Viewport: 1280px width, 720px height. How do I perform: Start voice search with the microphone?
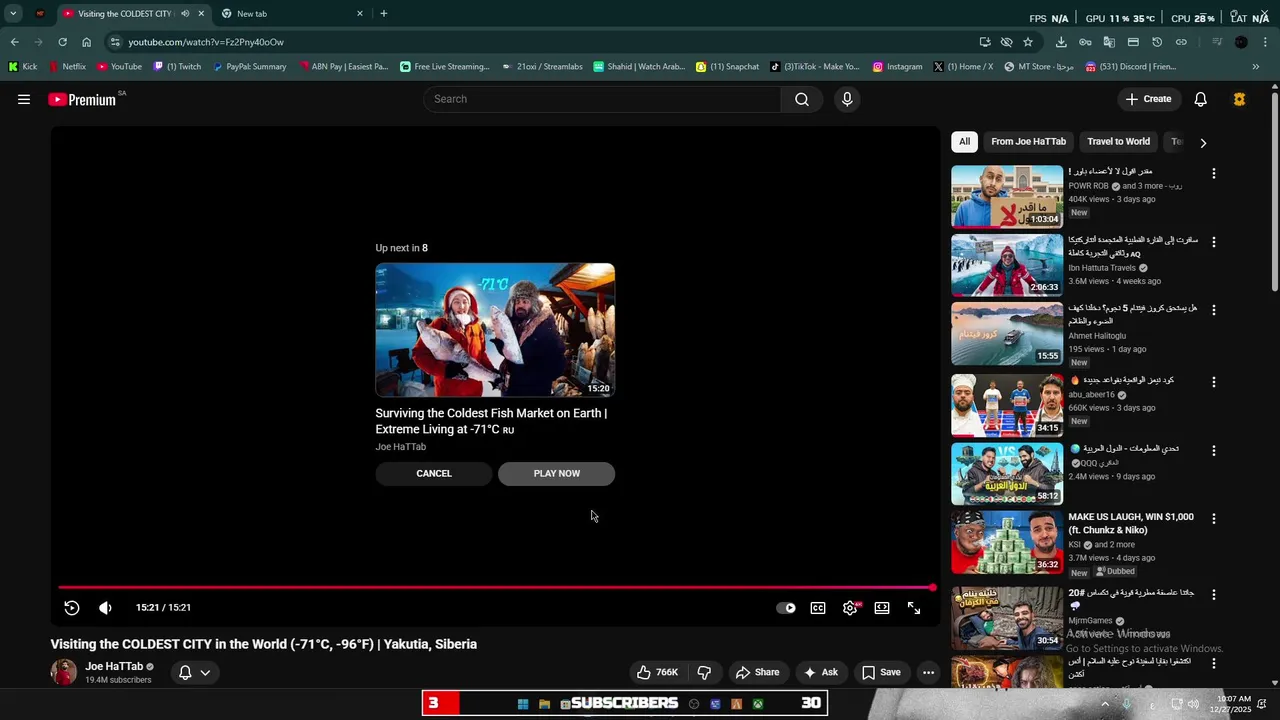[x=847, y=99]
